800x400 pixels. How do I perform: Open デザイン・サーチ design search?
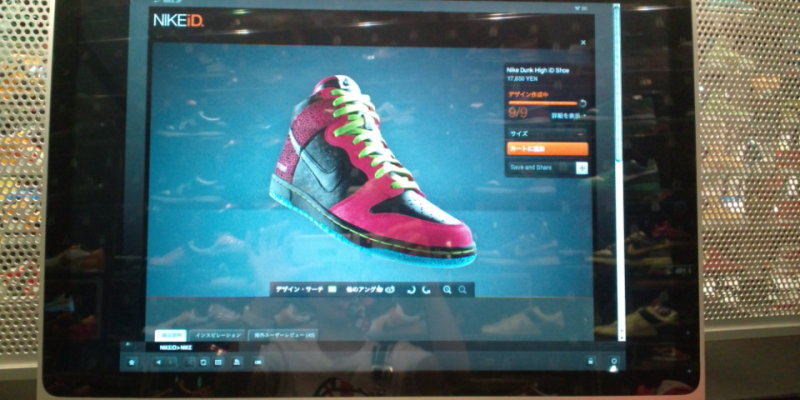pos(306,289)
